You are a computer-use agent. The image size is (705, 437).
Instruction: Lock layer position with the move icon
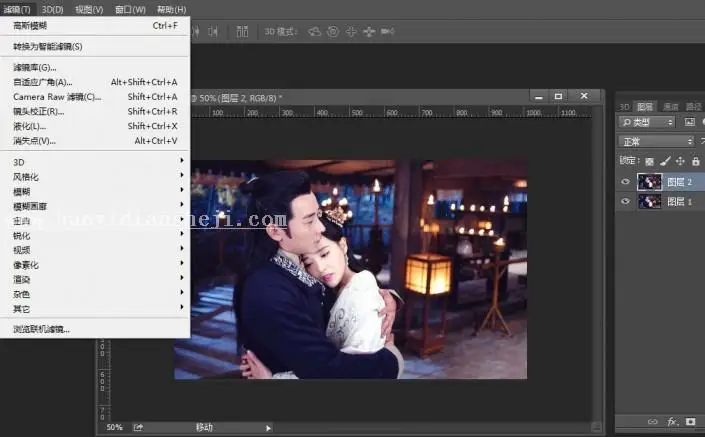[x=680, y=161]
